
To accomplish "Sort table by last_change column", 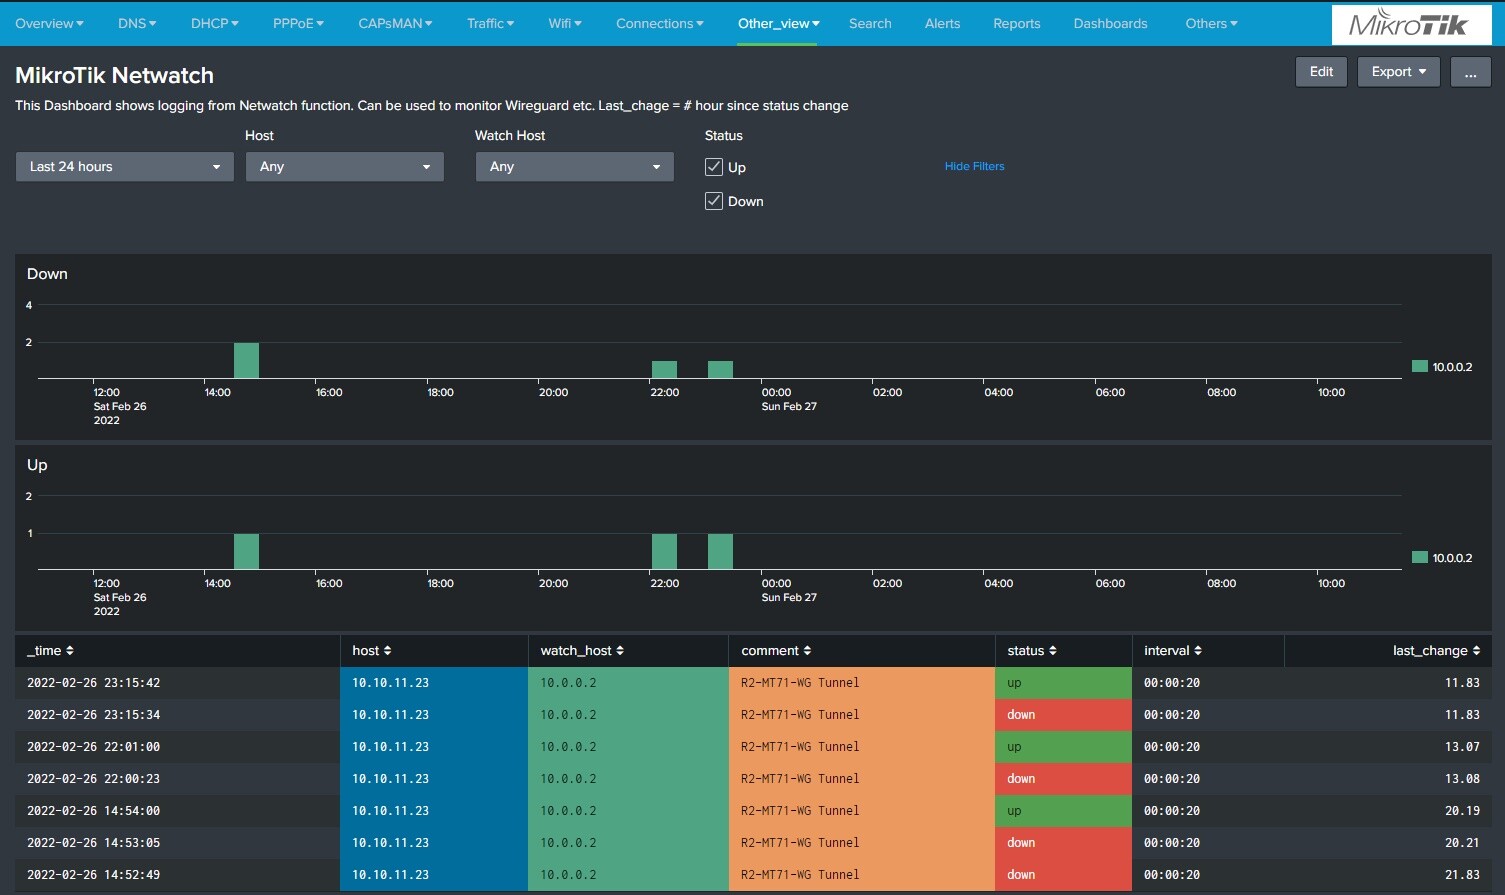I will [1436, 651].
